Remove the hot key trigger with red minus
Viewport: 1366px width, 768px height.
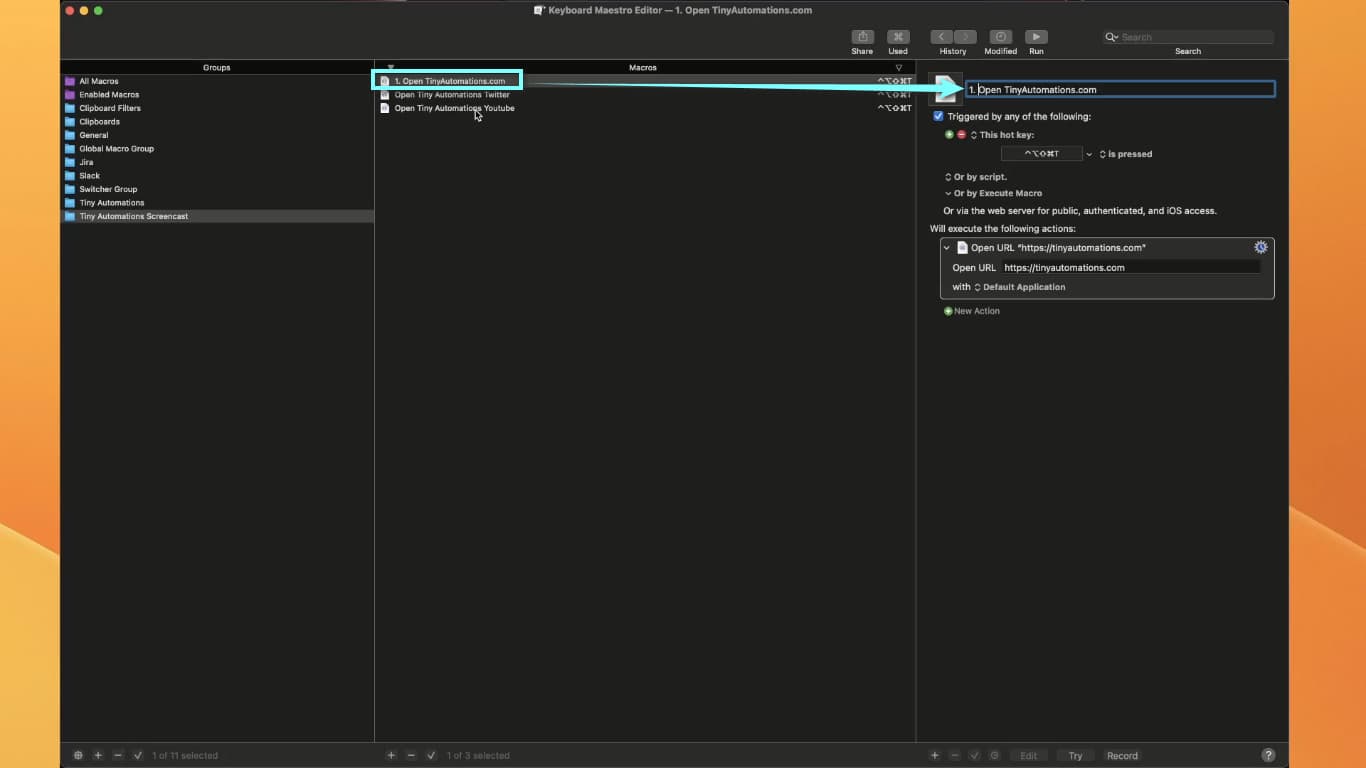point(961,135)
